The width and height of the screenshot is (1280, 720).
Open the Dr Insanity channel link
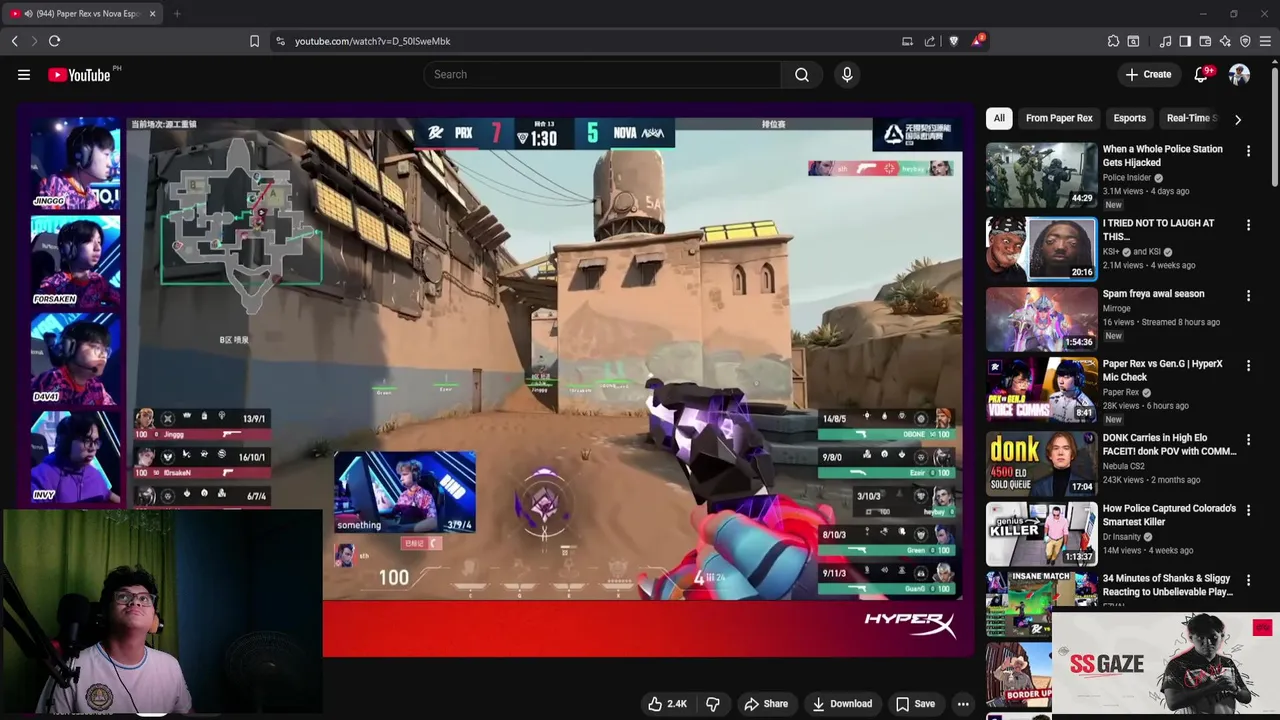pyautogui.click(x=1122, y=537)
